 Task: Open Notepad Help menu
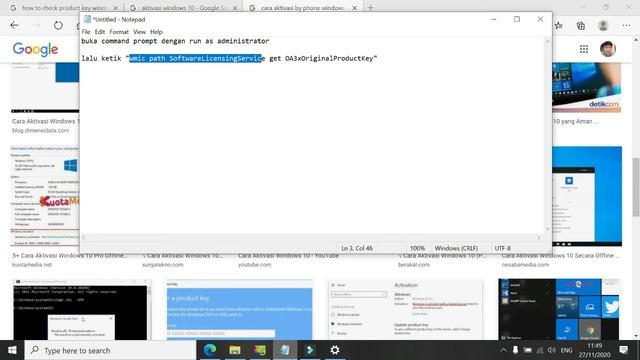(x=156, y=31)
